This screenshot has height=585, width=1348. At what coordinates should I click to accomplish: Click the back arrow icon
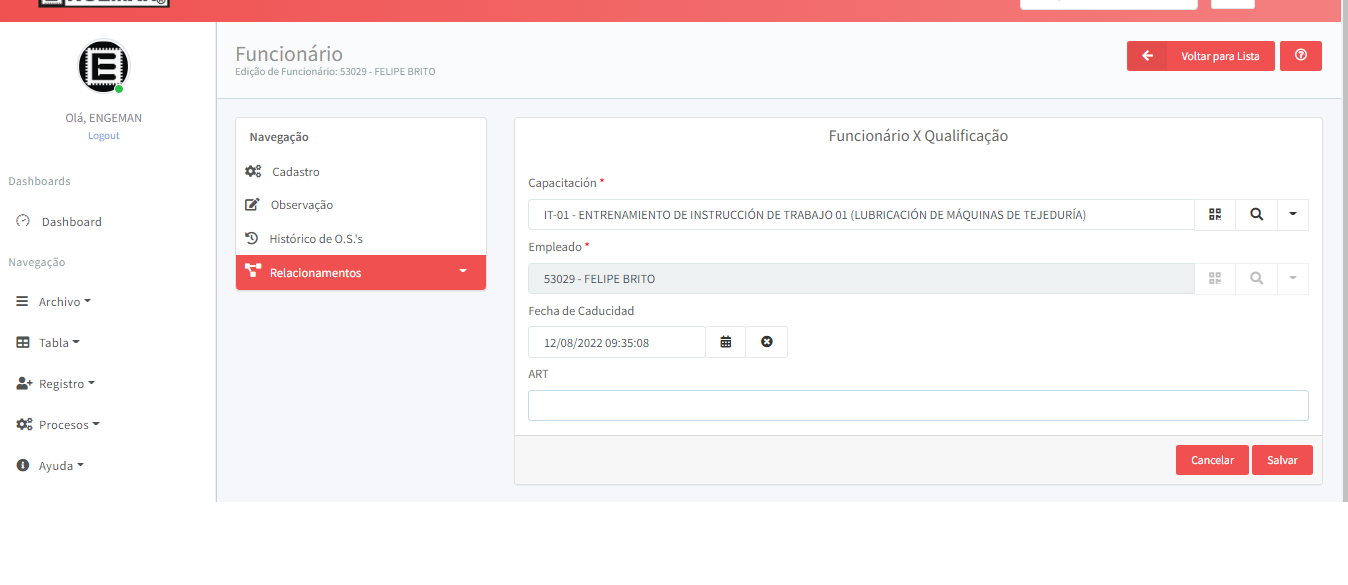pos(1147,56)
